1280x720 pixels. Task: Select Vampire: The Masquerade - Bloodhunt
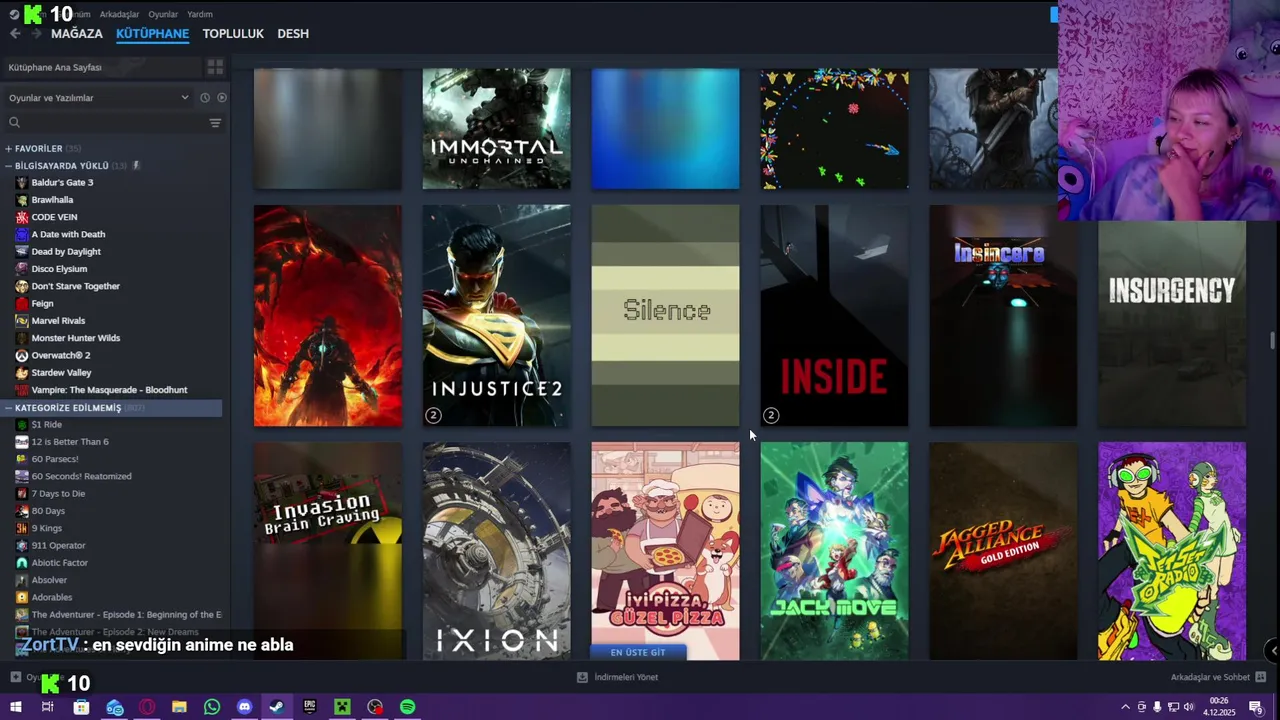(x=109, y=390)
